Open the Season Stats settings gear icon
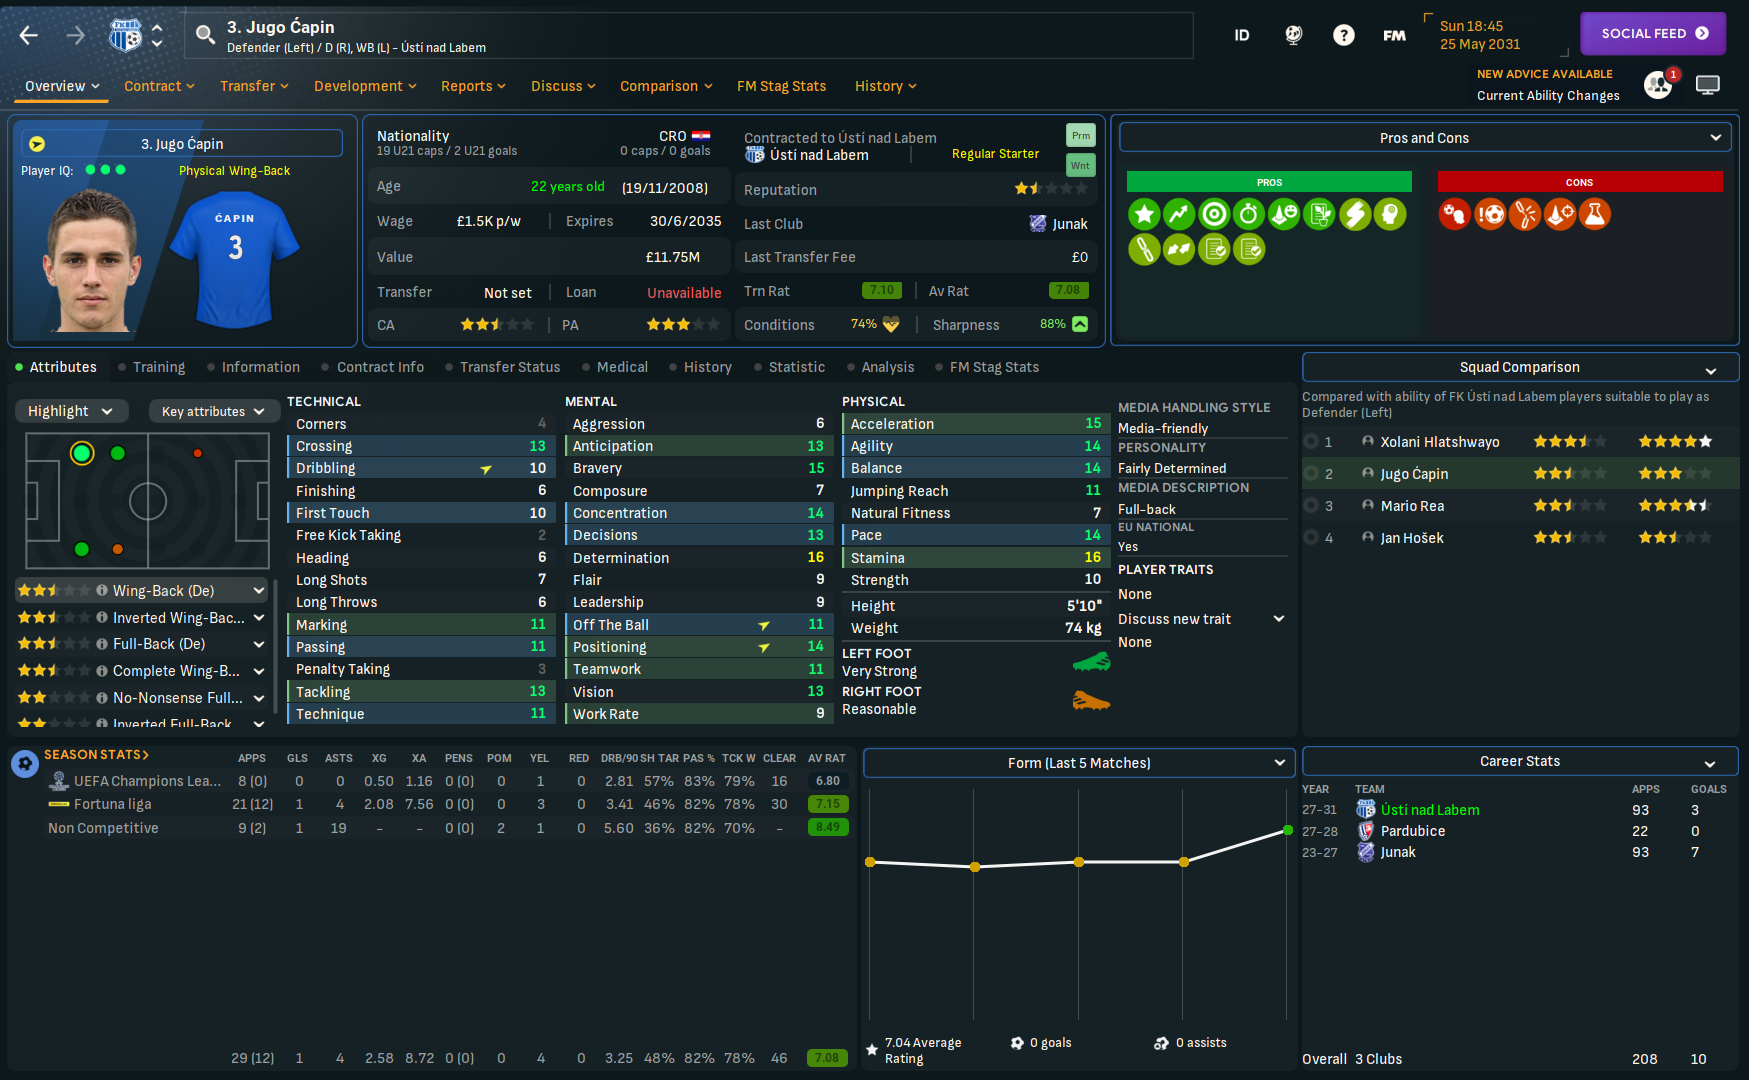Image resolution: width=1749 pixels, height=1080 pixels. pyautogui.click(x=25, y=764)
